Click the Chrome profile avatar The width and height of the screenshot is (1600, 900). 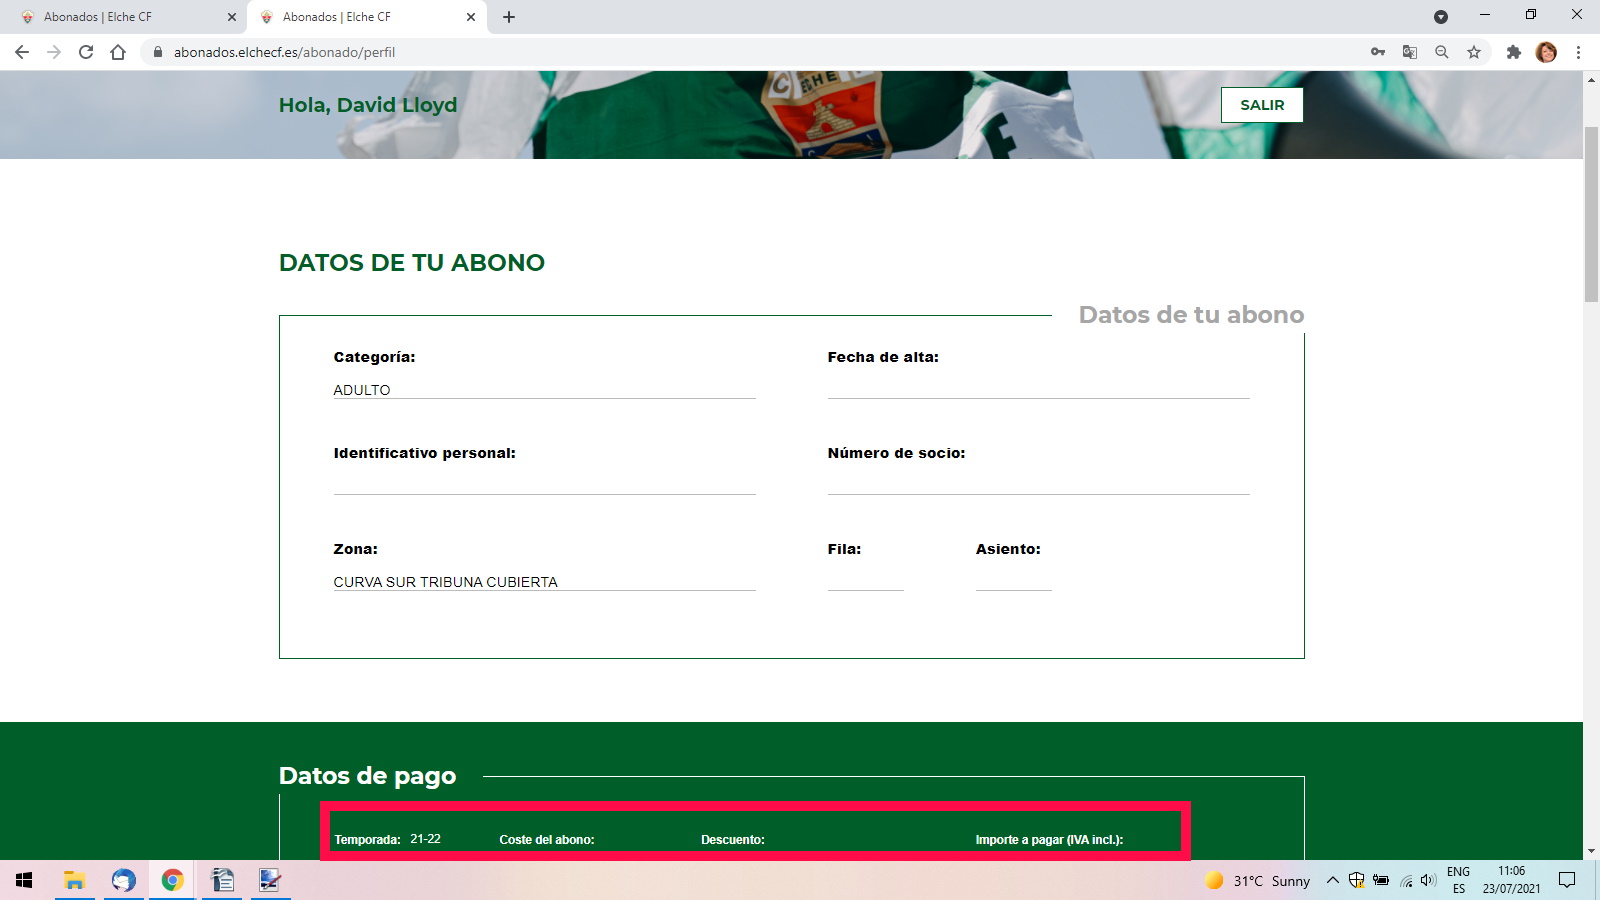coord(1548,52)
